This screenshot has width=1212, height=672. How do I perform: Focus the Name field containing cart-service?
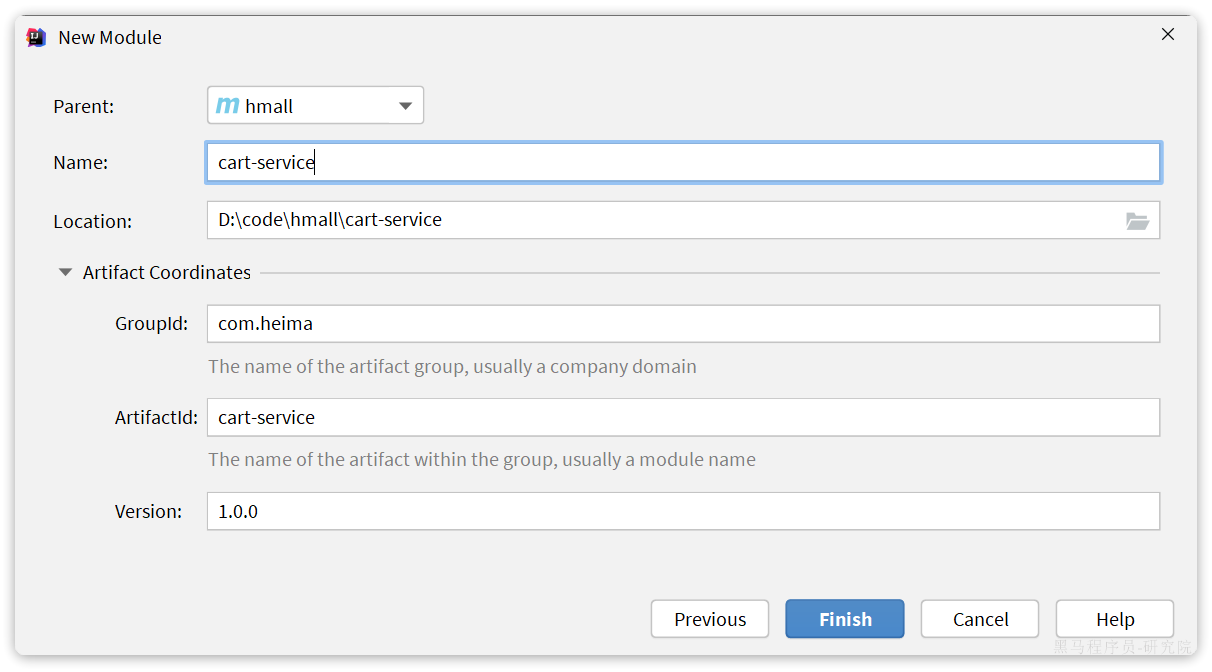[683, 163]
